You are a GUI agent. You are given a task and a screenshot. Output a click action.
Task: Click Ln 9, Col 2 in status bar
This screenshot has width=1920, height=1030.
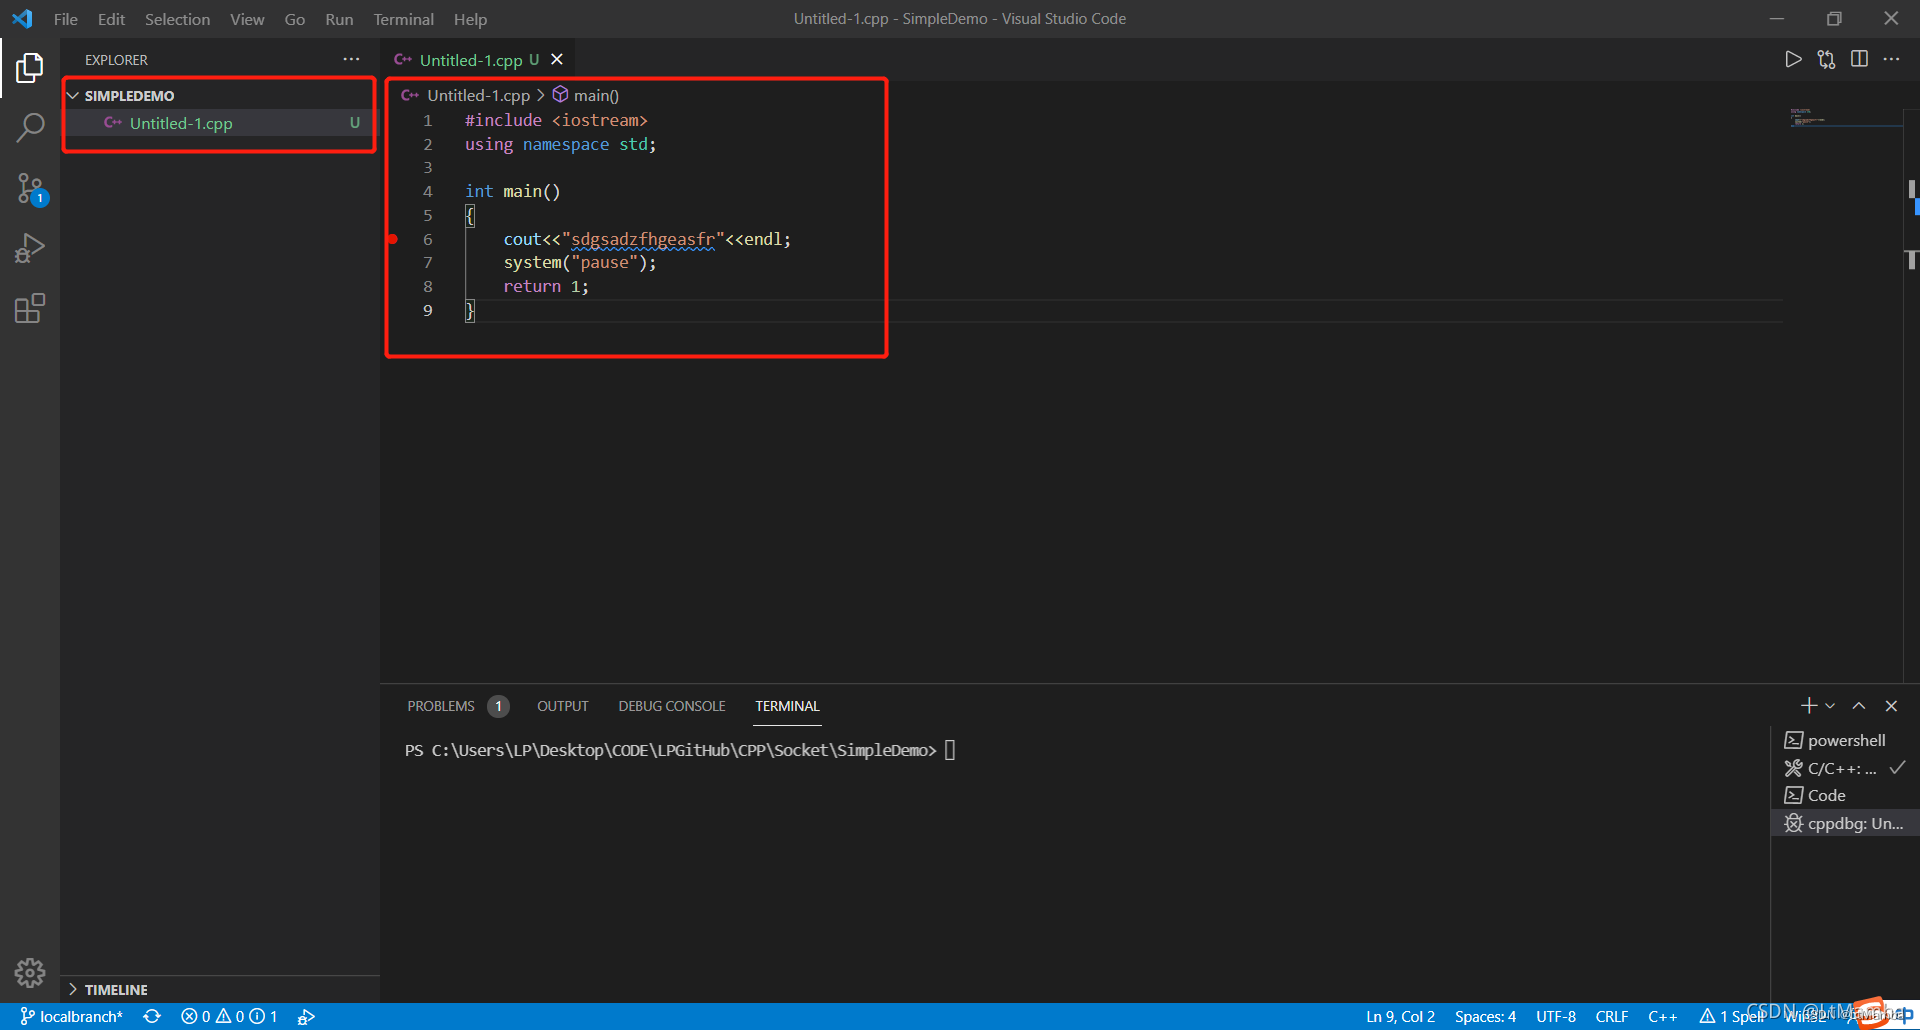click(1400, 1016)
